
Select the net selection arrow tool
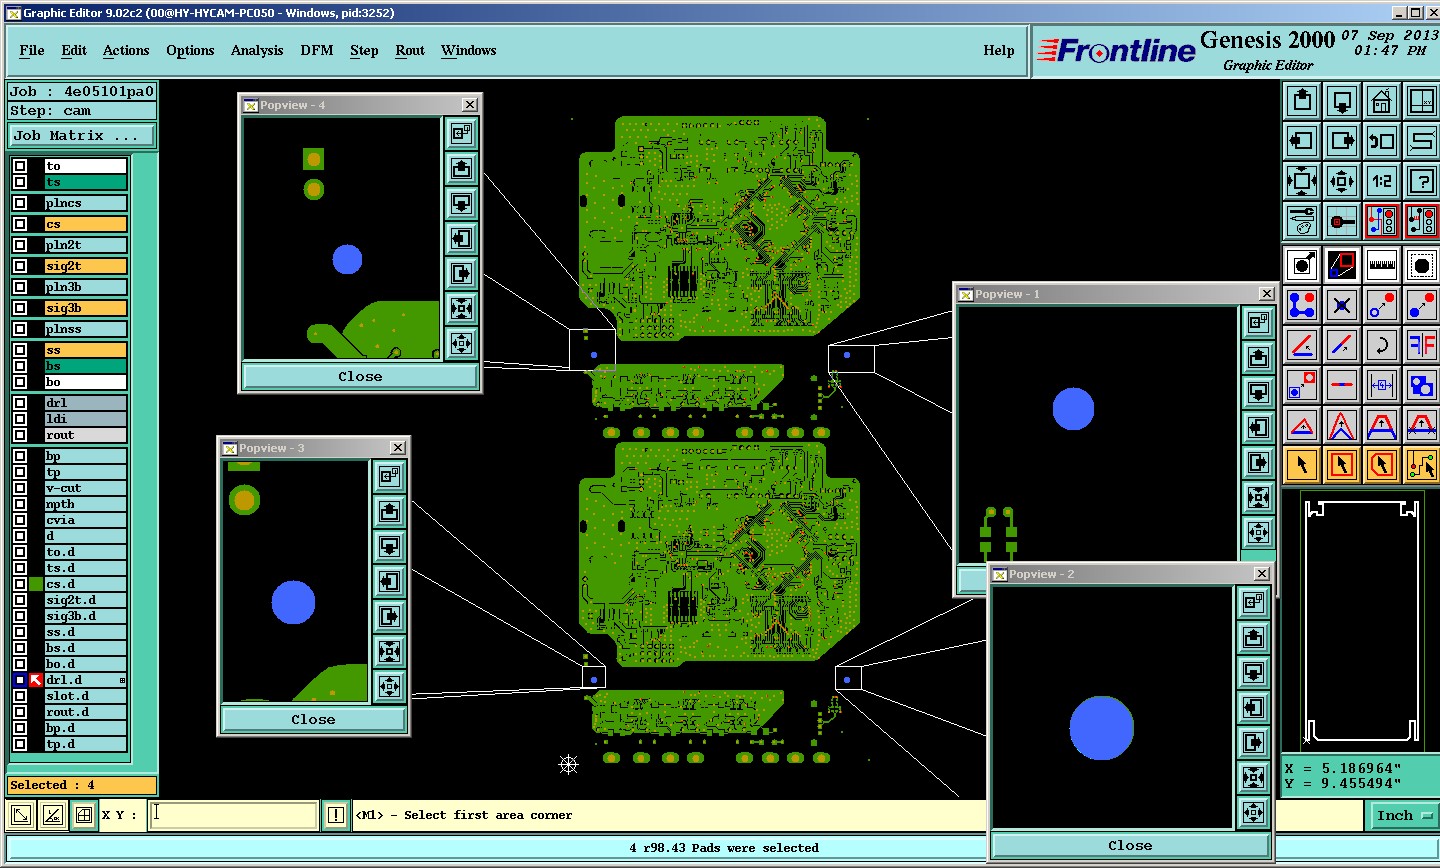click(1421, 465)
